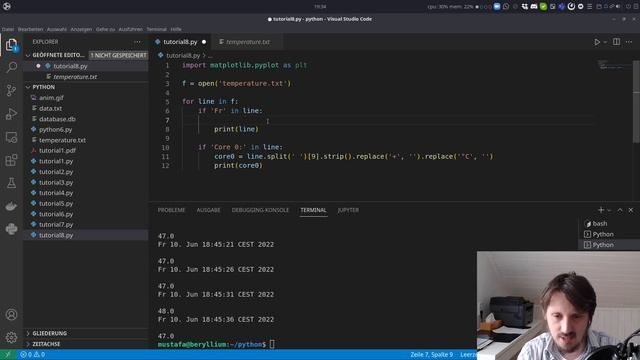This screenshot has width=640, height=360.
Task: Switch to the tutorial8.py editor tab
Action: click(180, 42)
